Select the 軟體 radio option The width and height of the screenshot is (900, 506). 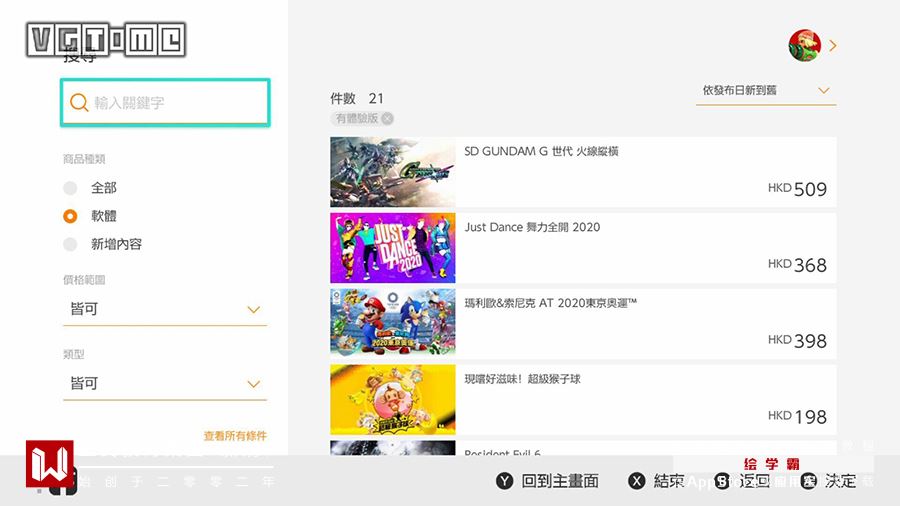pyautogui.click(x=70, y=216)
